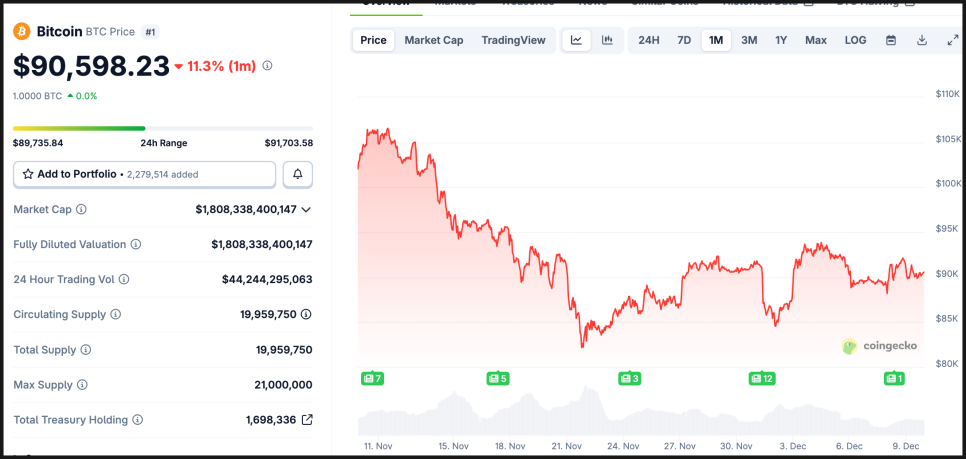Click the news marker labeled 12
The width and height of the screenshot is (966, 459).
[762, 378]
